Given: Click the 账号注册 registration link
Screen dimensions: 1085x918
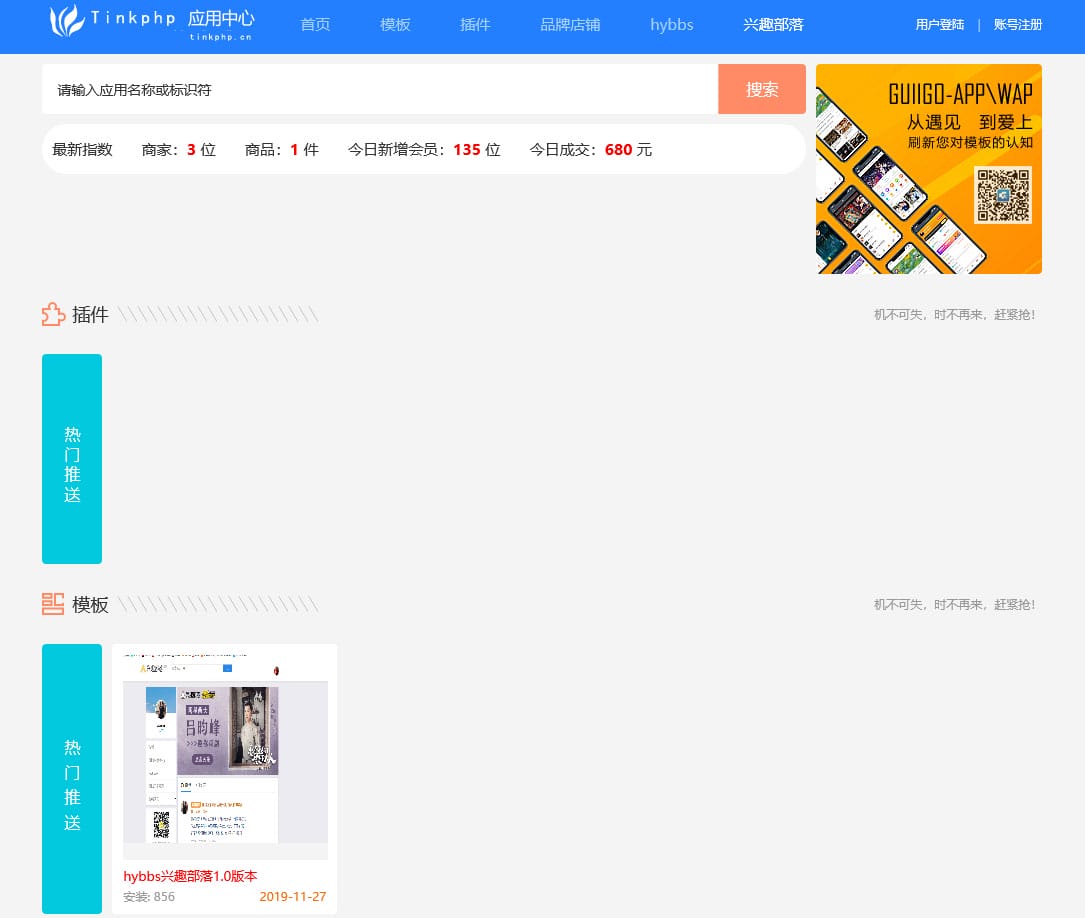Looking at the screenshot, I should [1017, 24].
